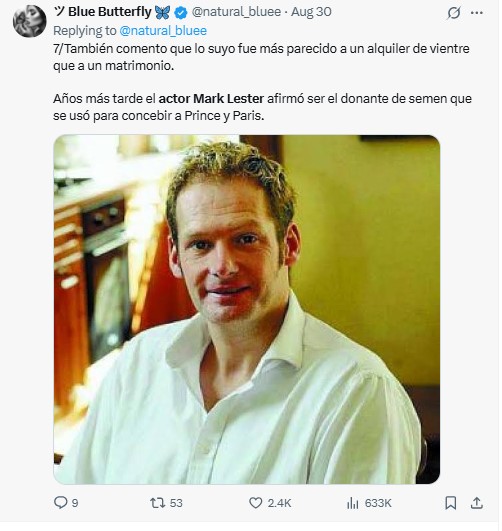Open the three-dot more options menu

pyautogui.click(x=479, y=13)
